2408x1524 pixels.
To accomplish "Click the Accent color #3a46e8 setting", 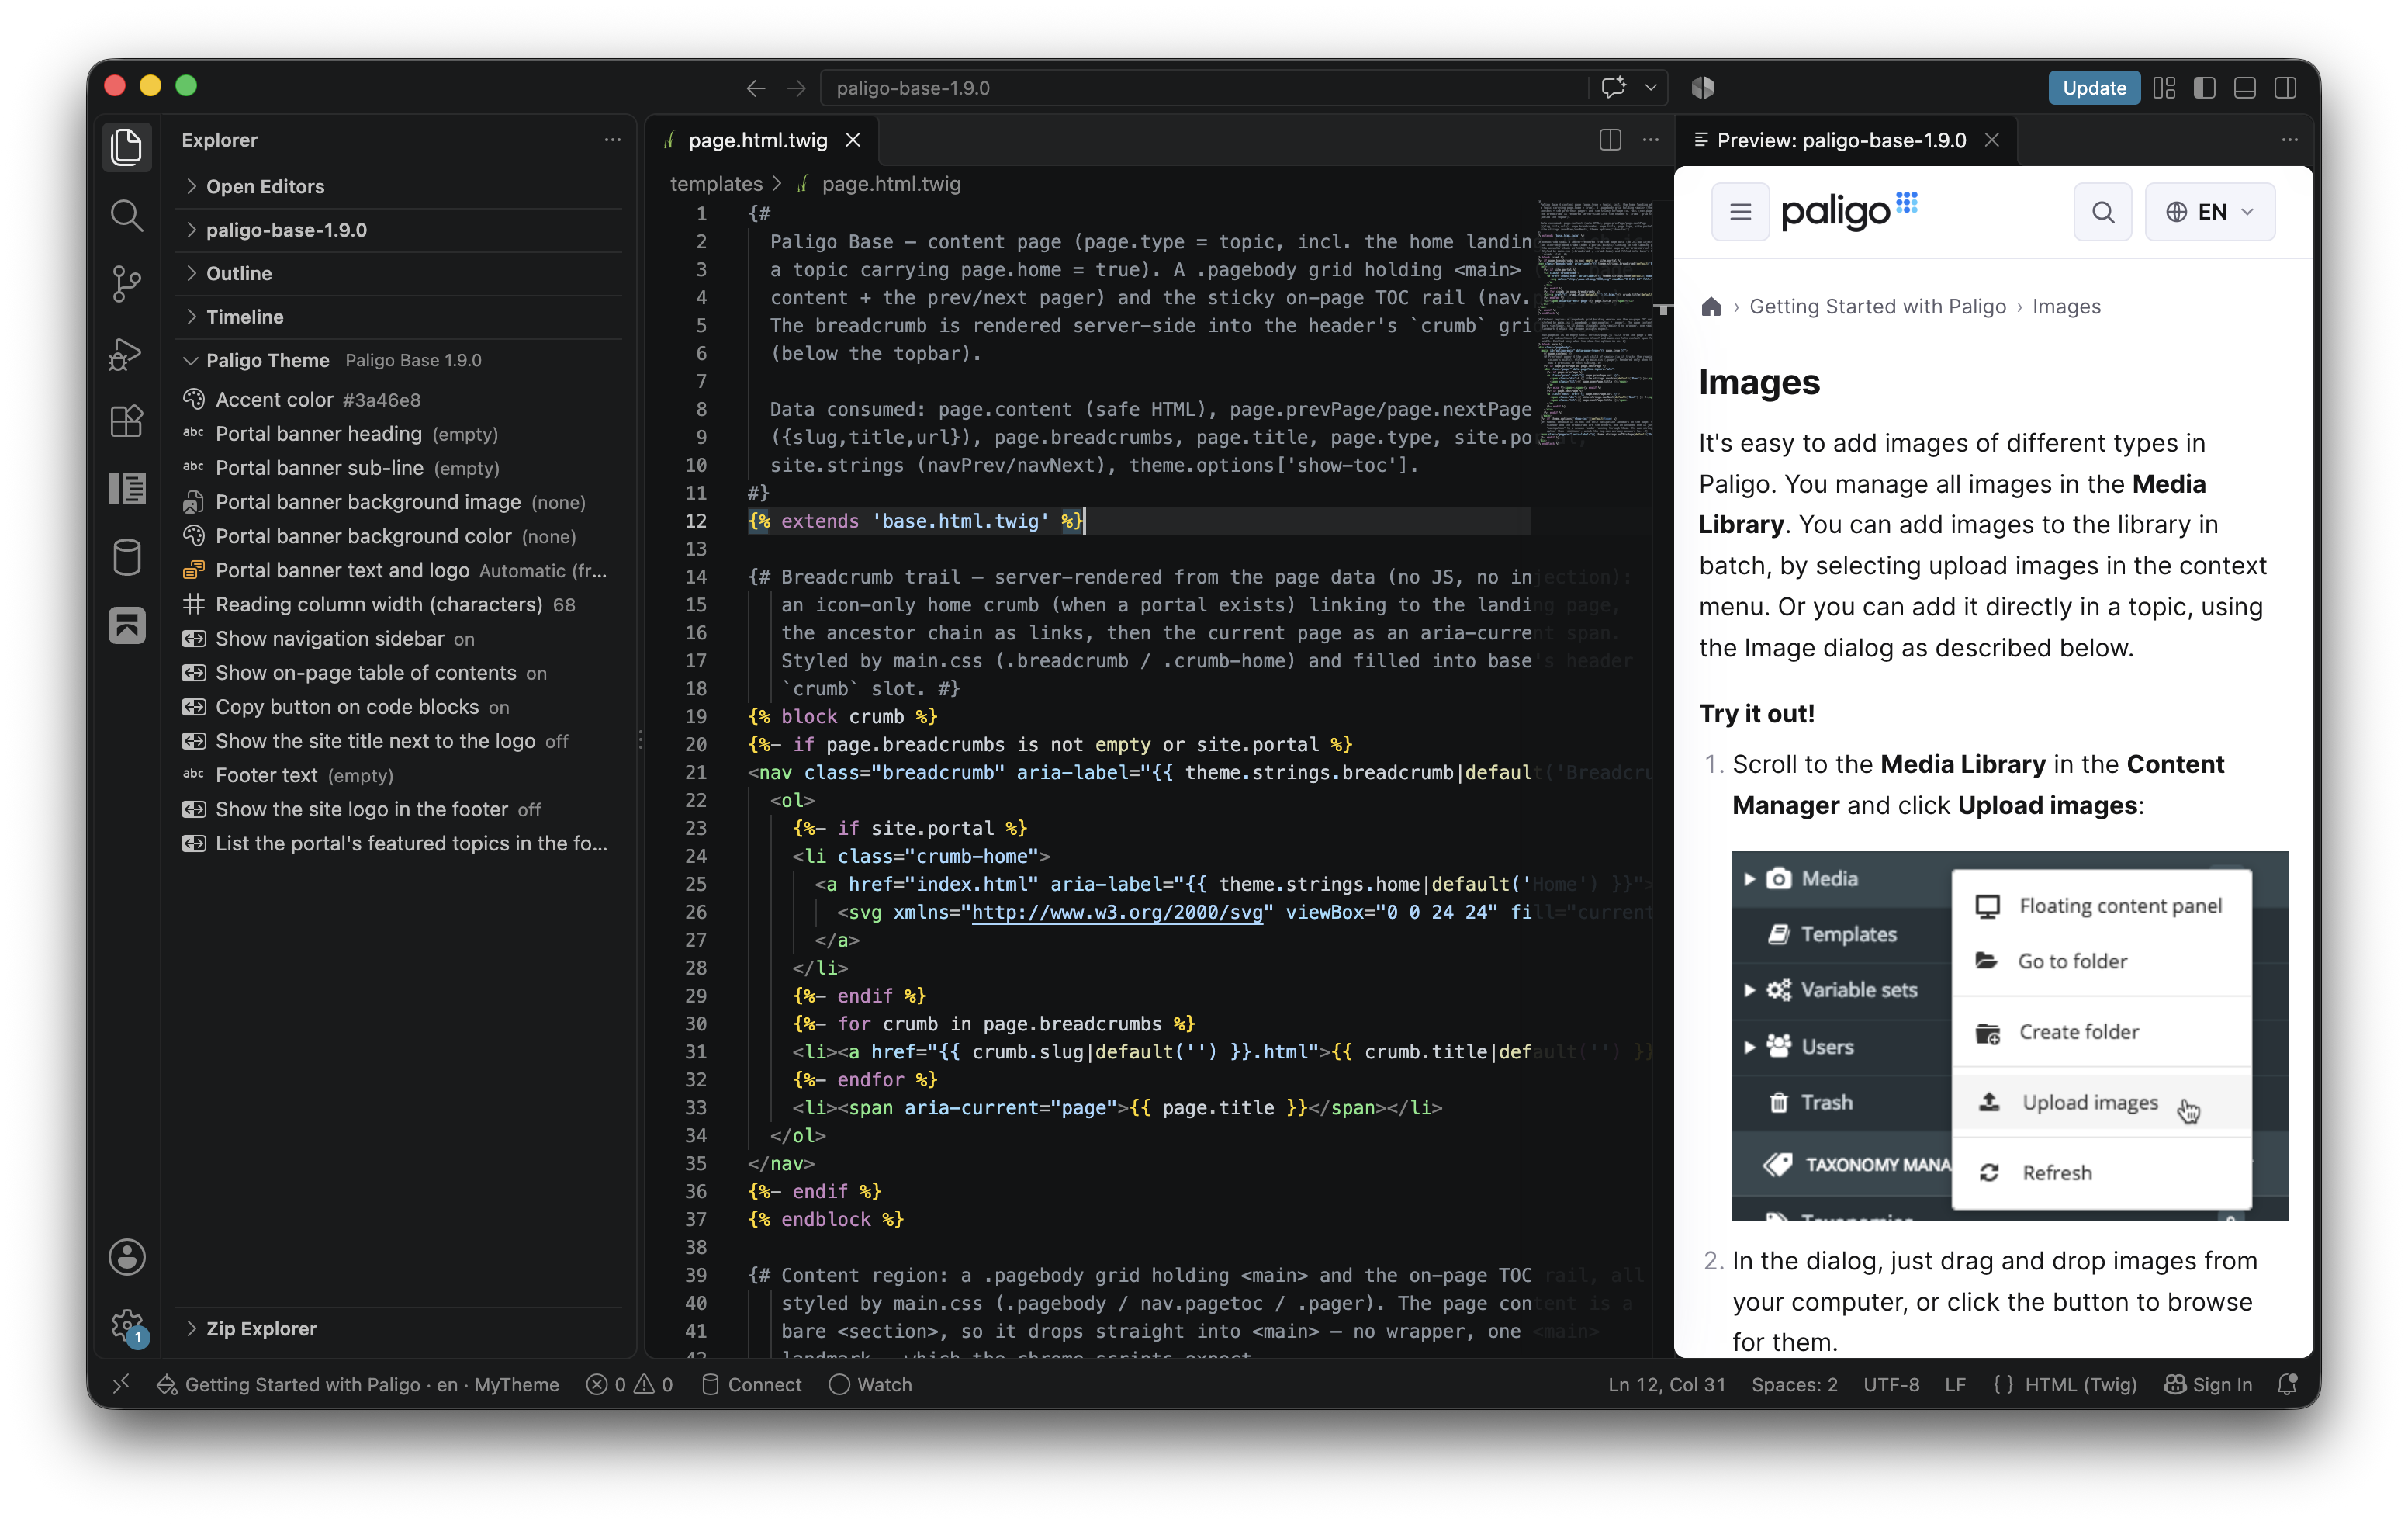I will (400, 399).
